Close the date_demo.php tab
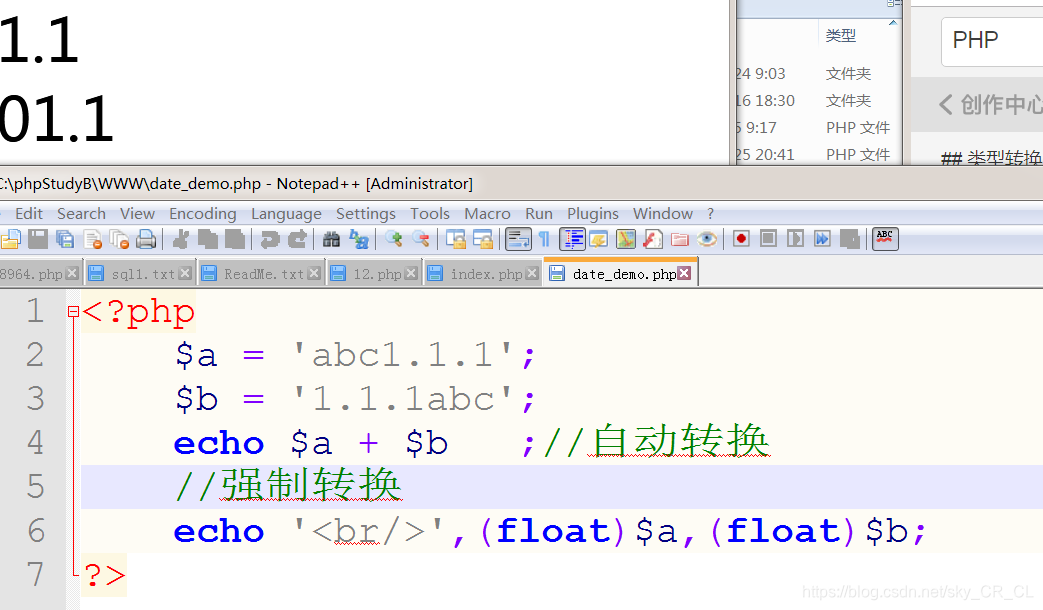The image size is (1043, 610). (684, 273)
